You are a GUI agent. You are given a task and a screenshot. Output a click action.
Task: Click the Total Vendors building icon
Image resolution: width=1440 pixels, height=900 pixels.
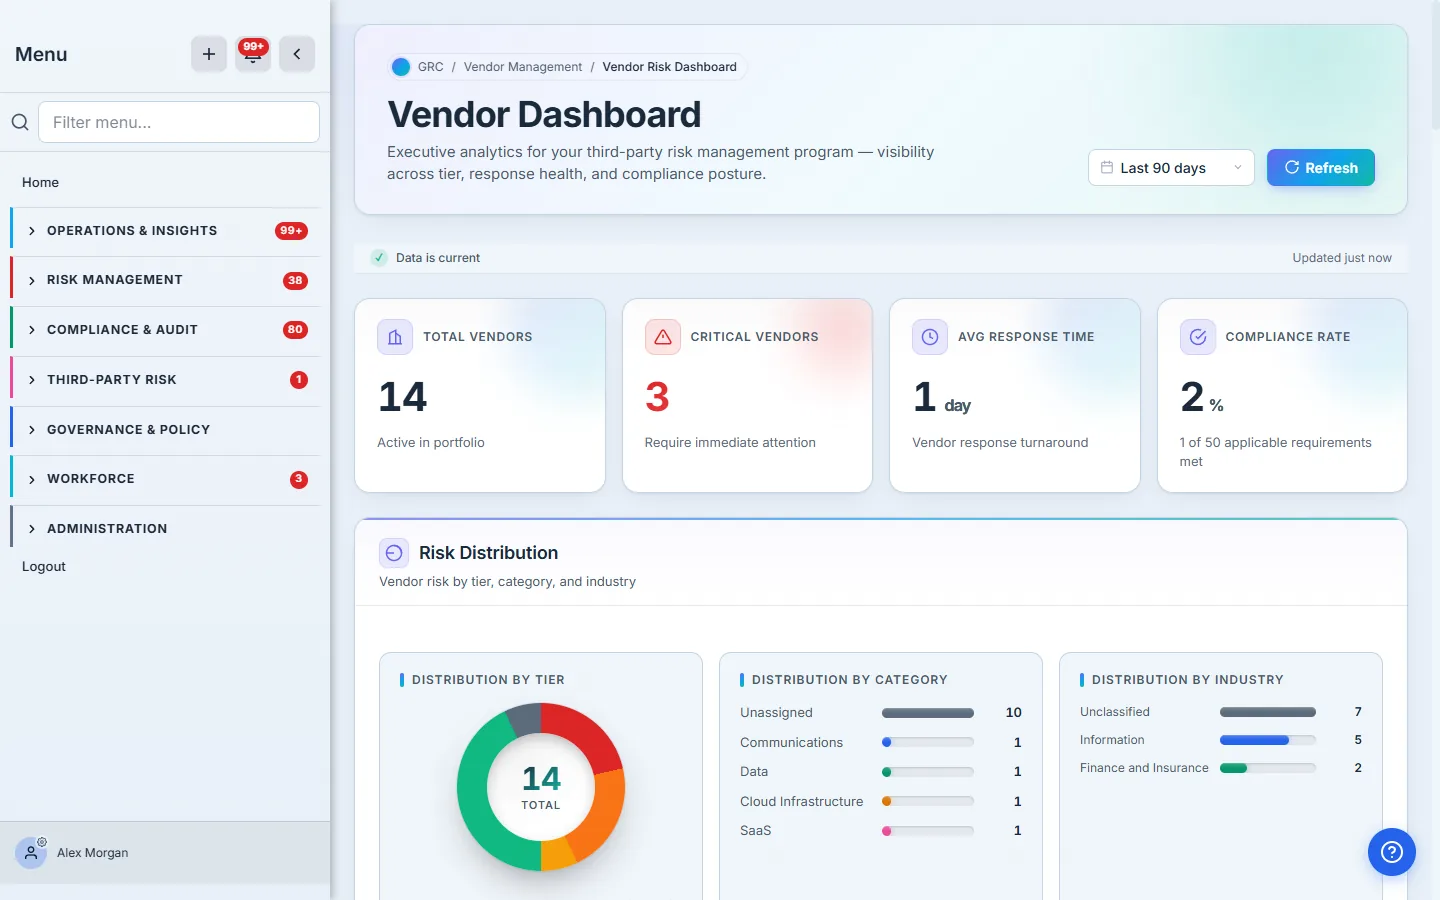[395, 337]
